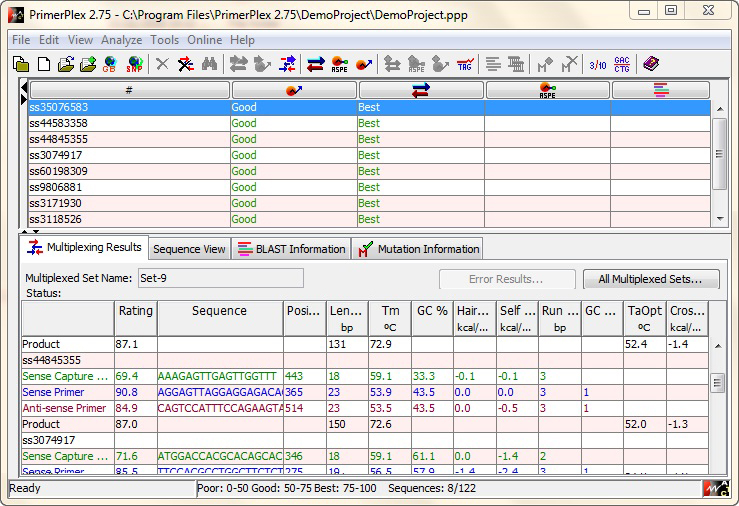Click the 3/10 toolbar icon

coord(598,65)
